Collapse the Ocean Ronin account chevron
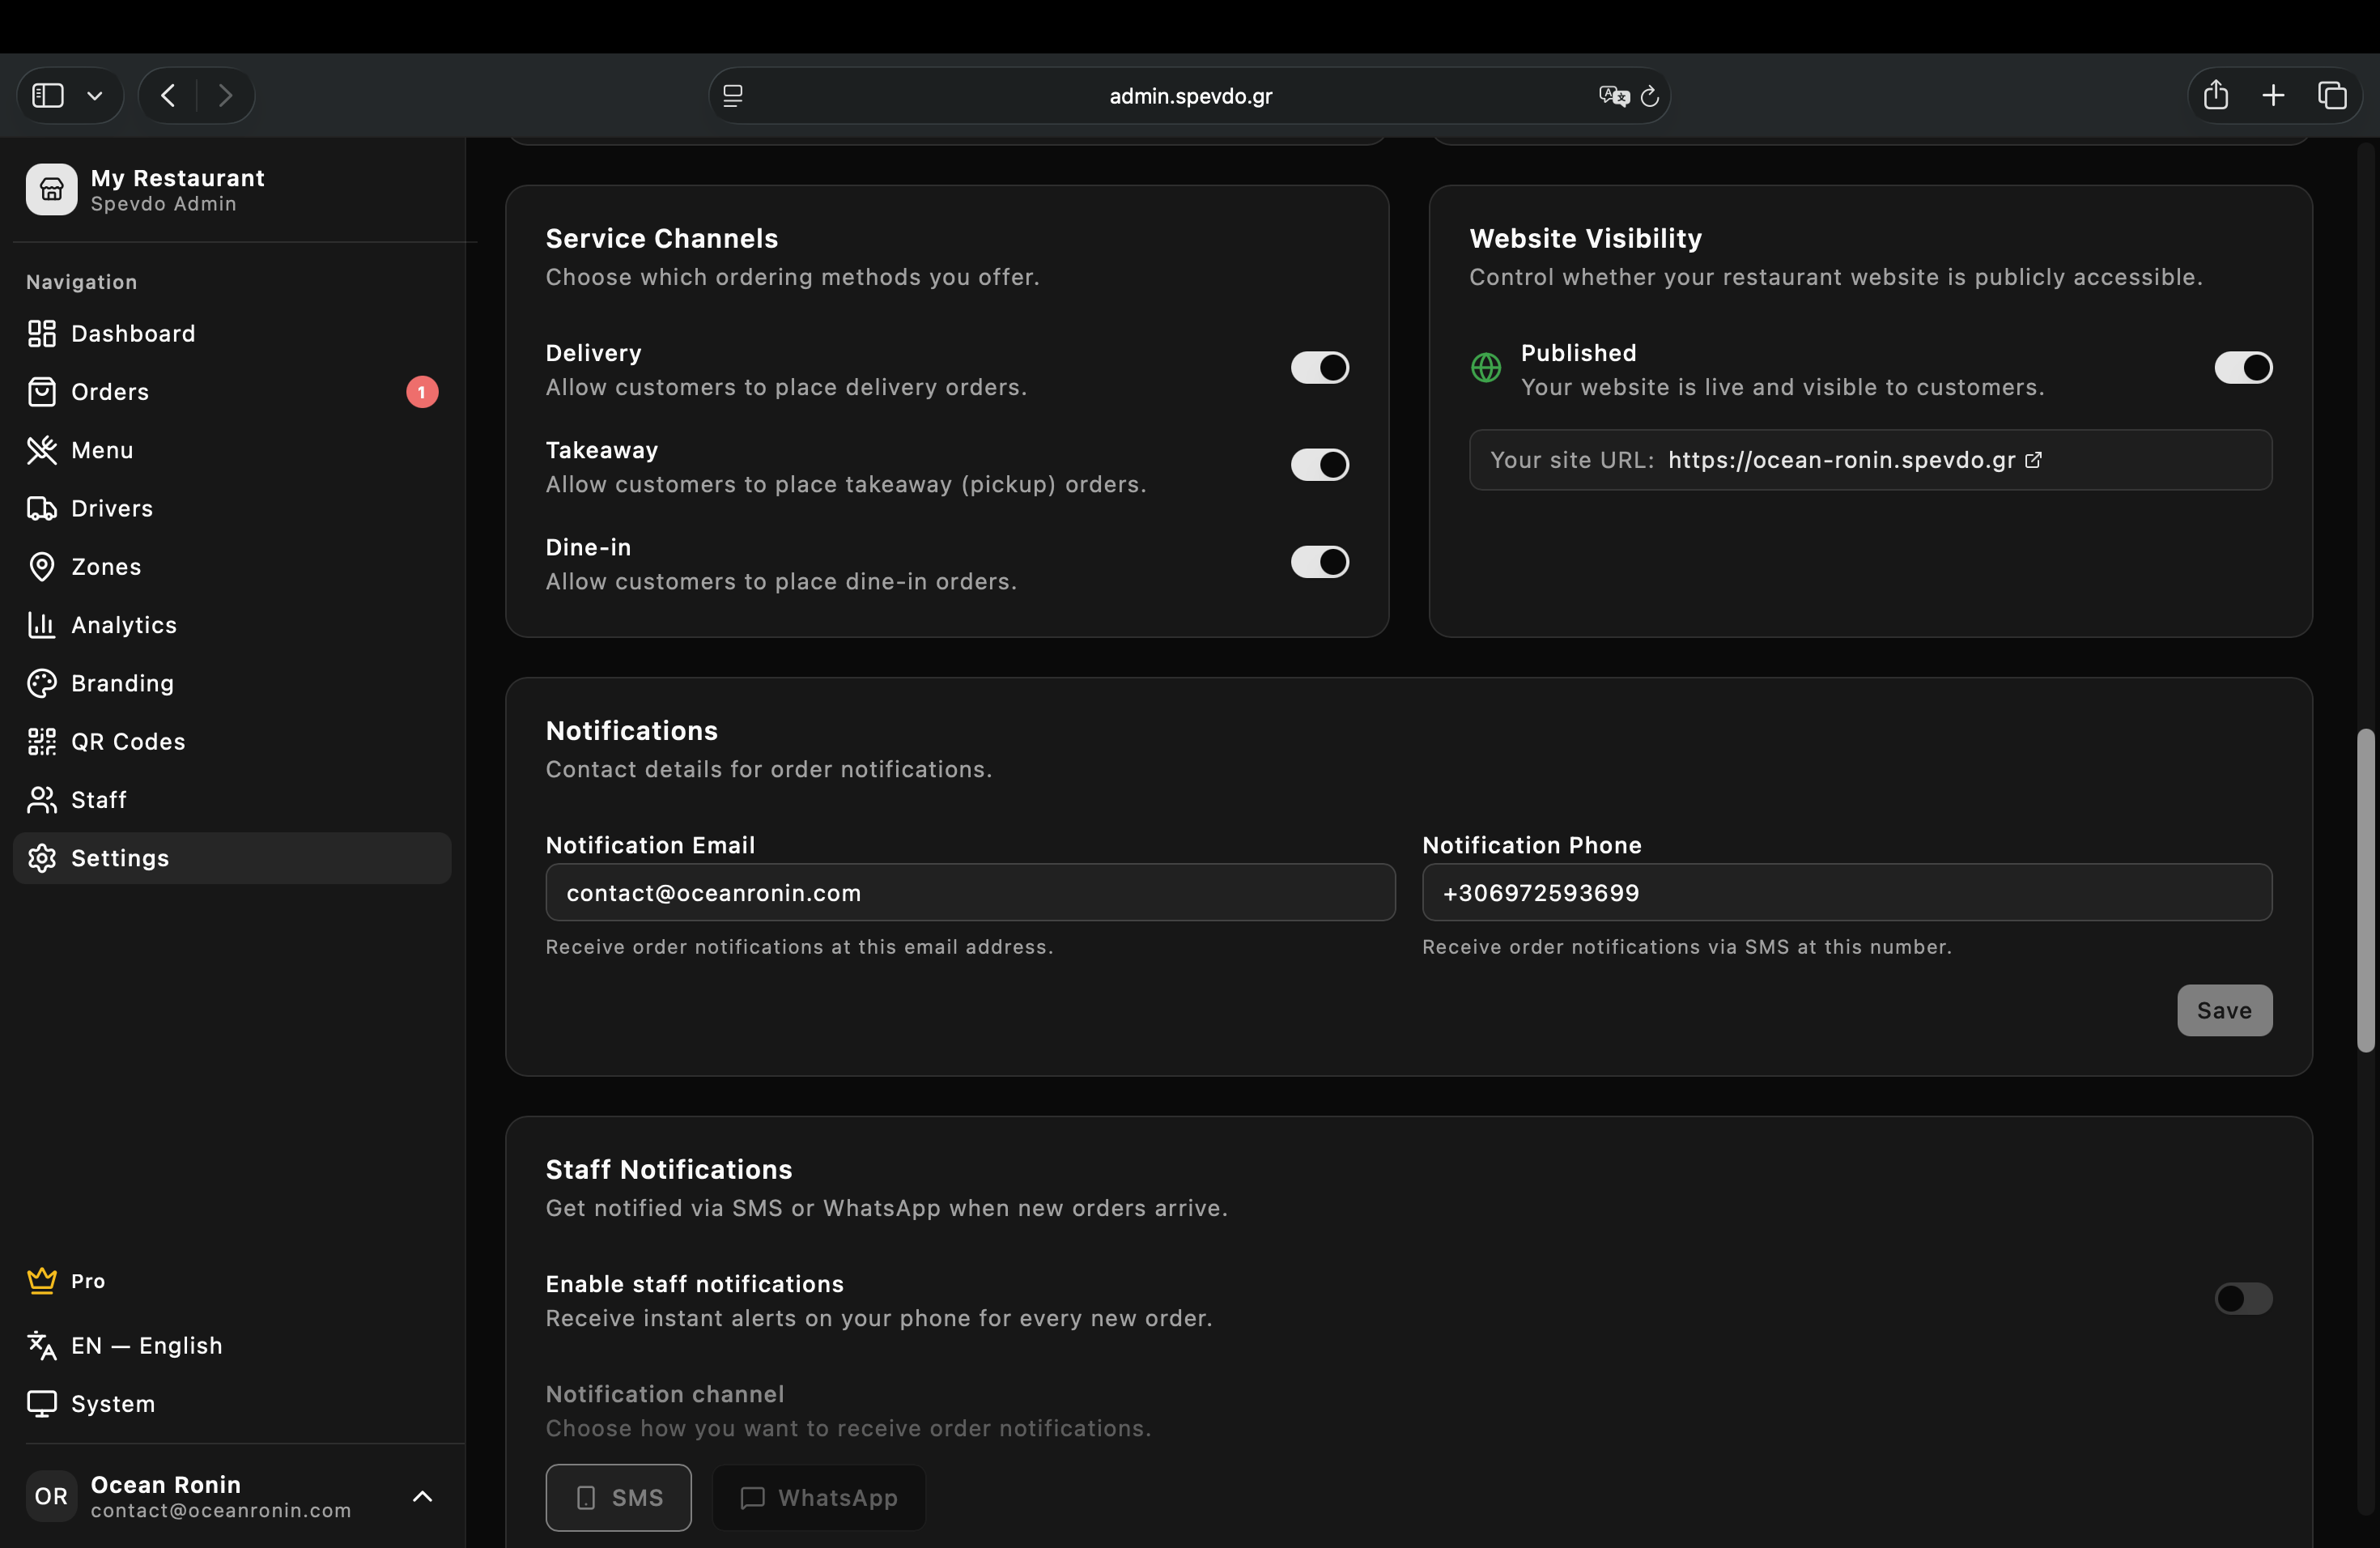2380x1548 pixels. click(x=422, y=1496)
